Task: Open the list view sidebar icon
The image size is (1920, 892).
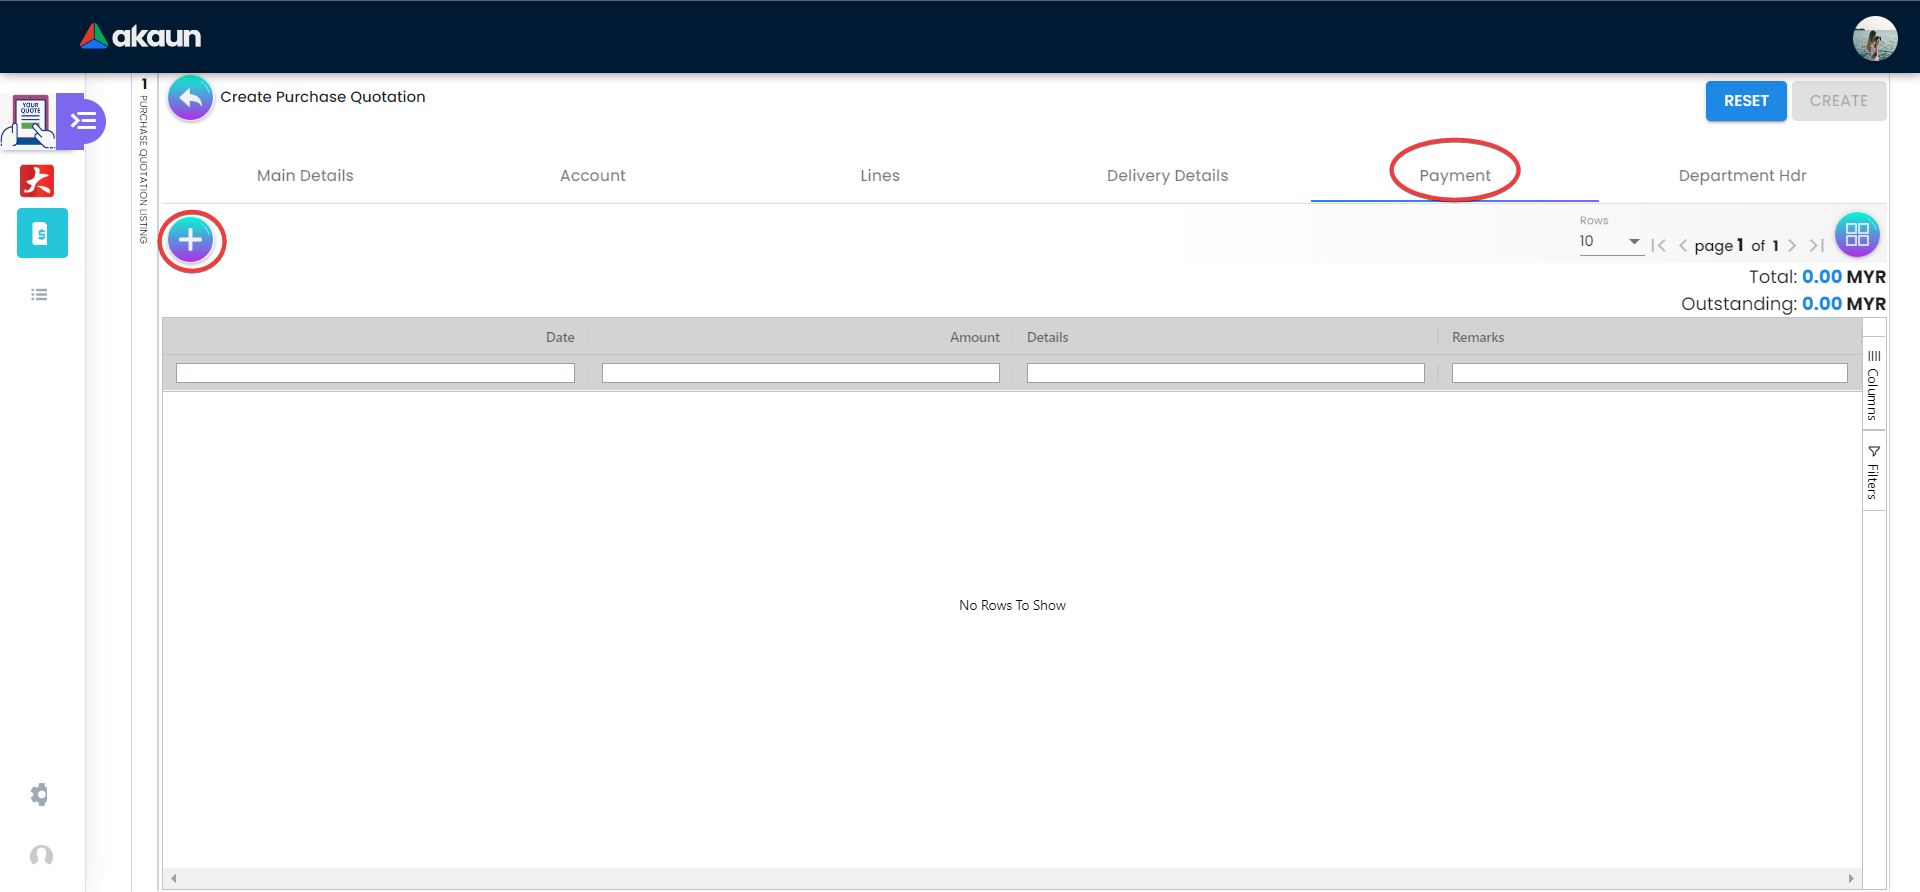Action: pyautogui.click(x=39, y=294)
